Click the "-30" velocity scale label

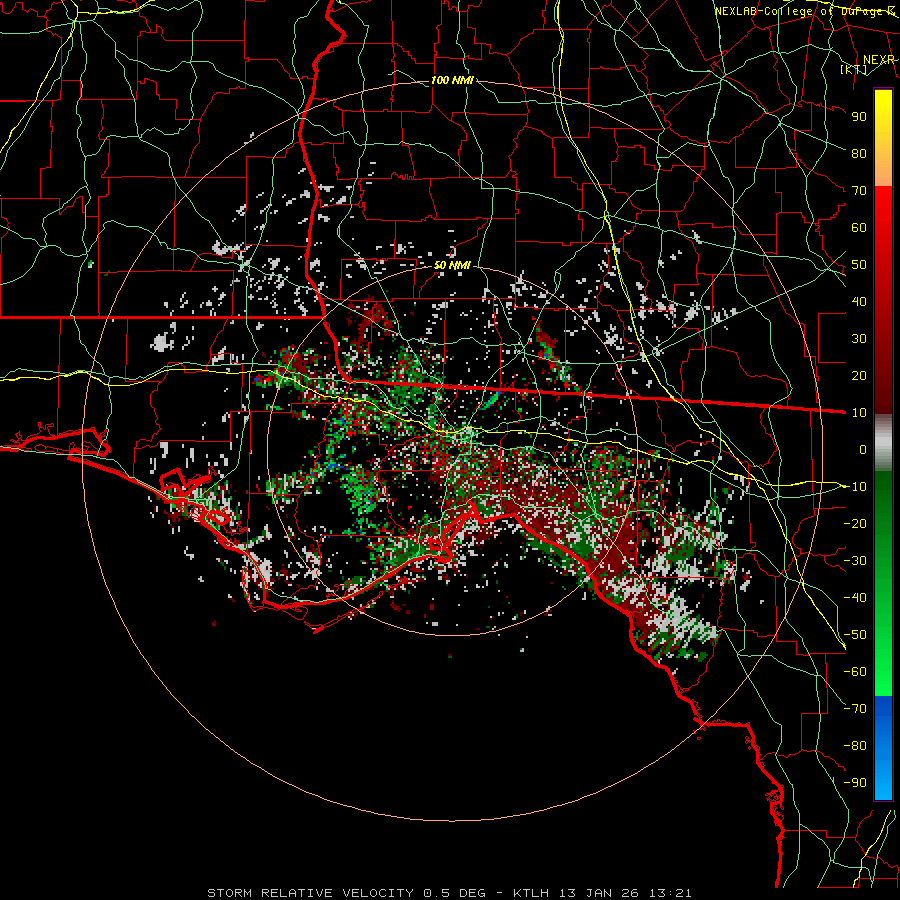click(x=855, y=560)
